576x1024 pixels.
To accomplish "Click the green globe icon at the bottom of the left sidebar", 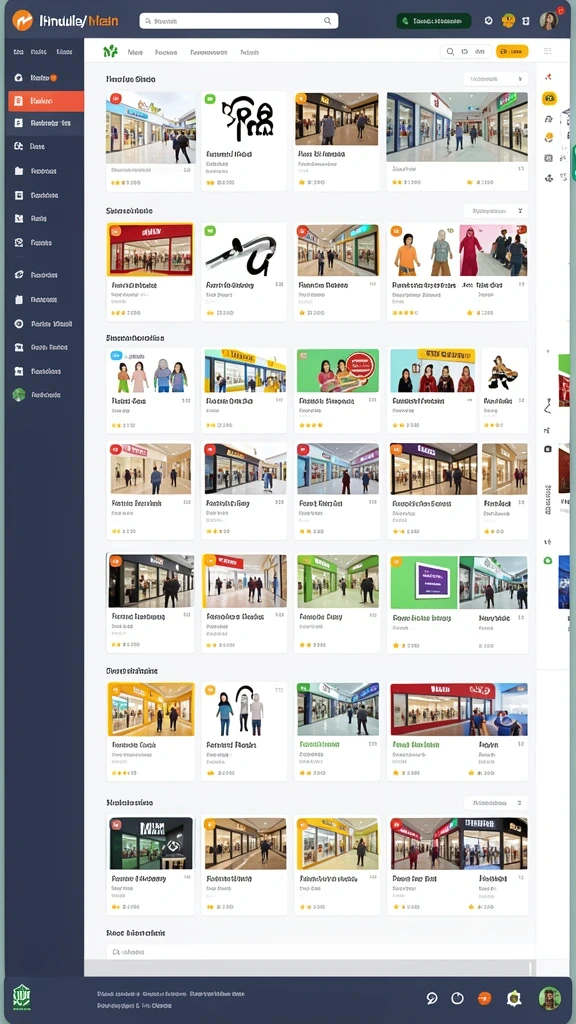I will click(19, 394).
